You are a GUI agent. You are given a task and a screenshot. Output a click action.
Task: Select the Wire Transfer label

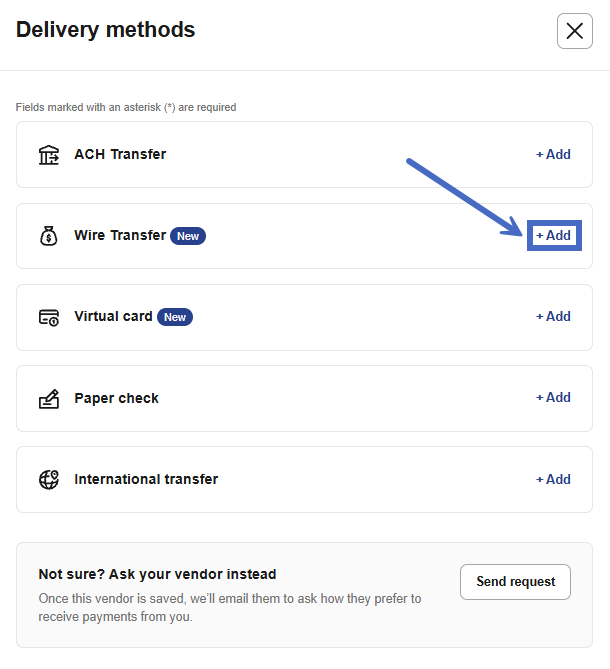[x=120, y=236]
